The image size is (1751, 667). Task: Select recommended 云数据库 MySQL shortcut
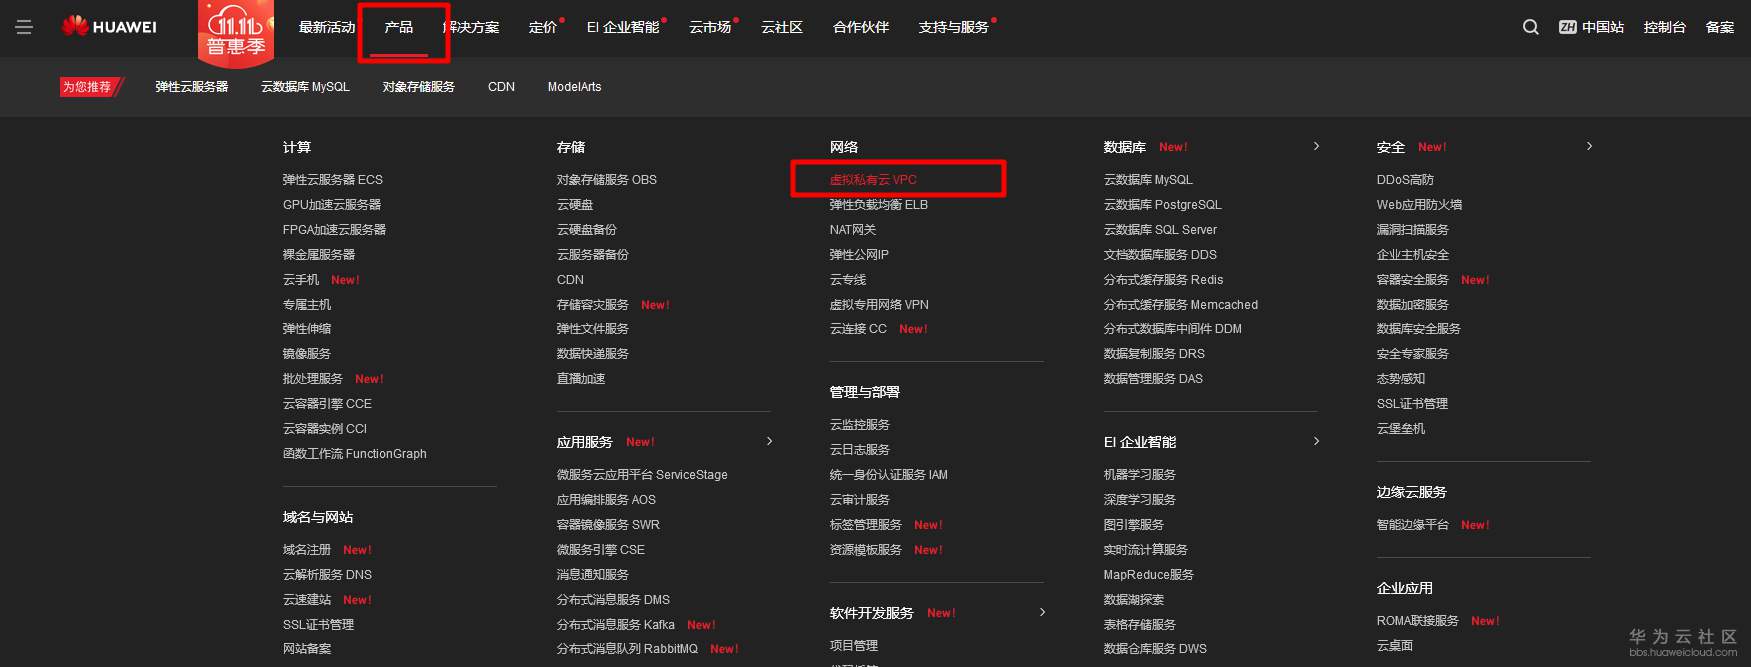[305, 87]
